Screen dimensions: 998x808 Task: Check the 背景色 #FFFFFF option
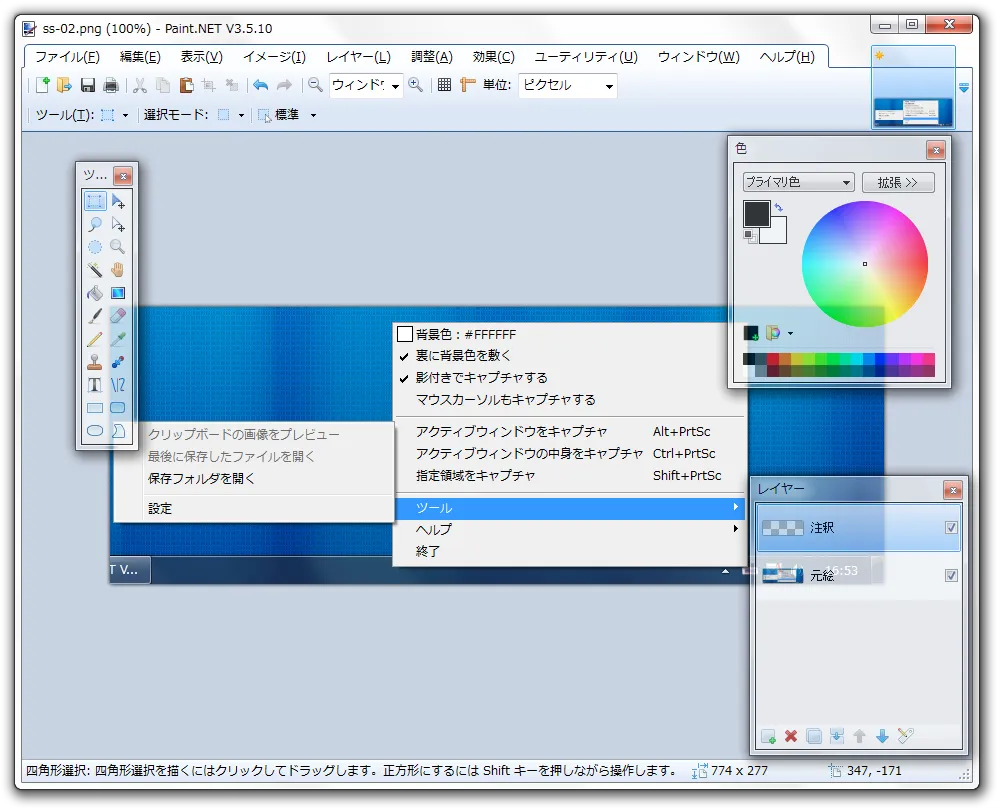(x=406, y=334)
